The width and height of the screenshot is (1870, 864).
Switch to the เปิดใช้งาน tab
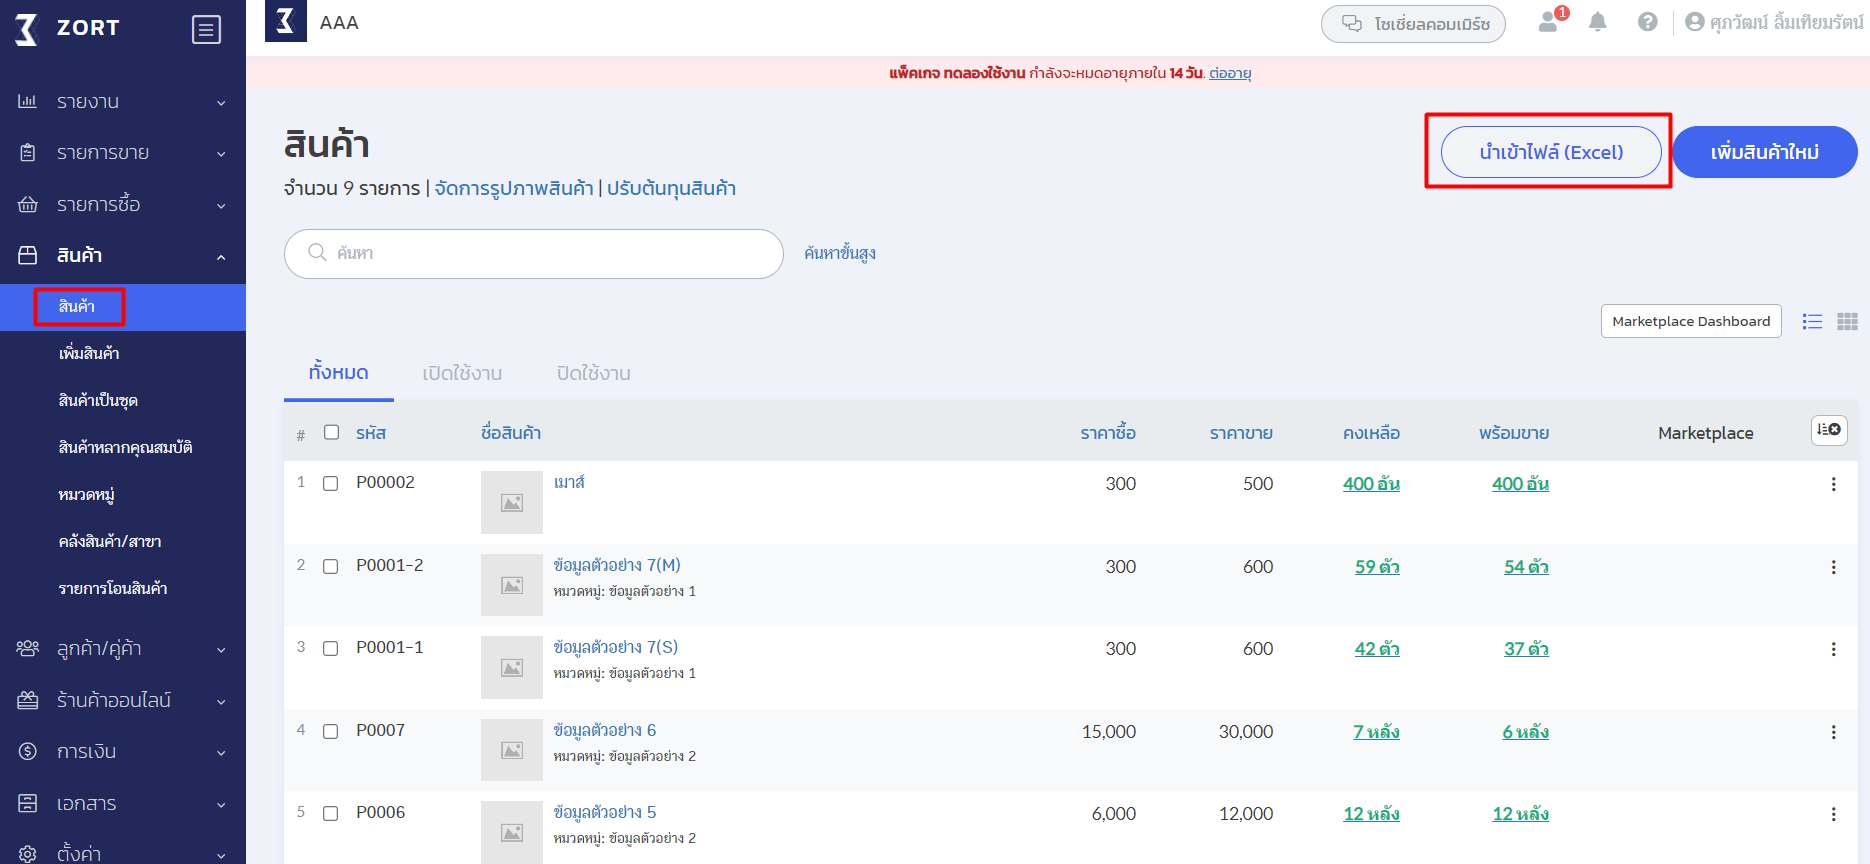point(462,373)
